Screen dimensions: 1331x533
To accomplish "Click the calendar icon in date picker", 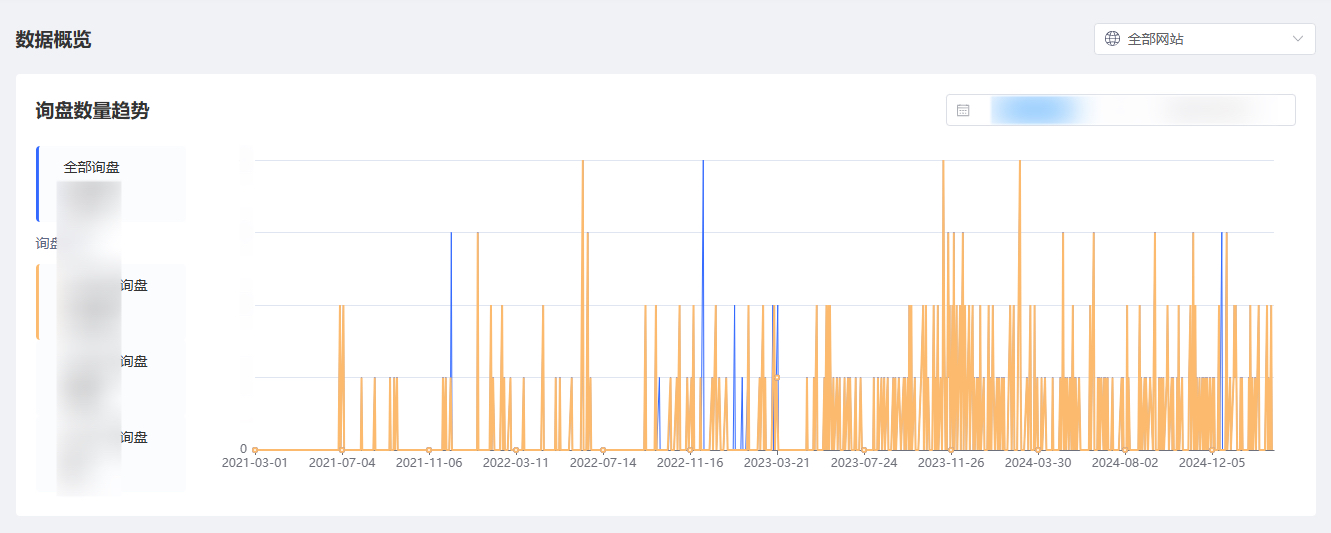I will (963, 110).
